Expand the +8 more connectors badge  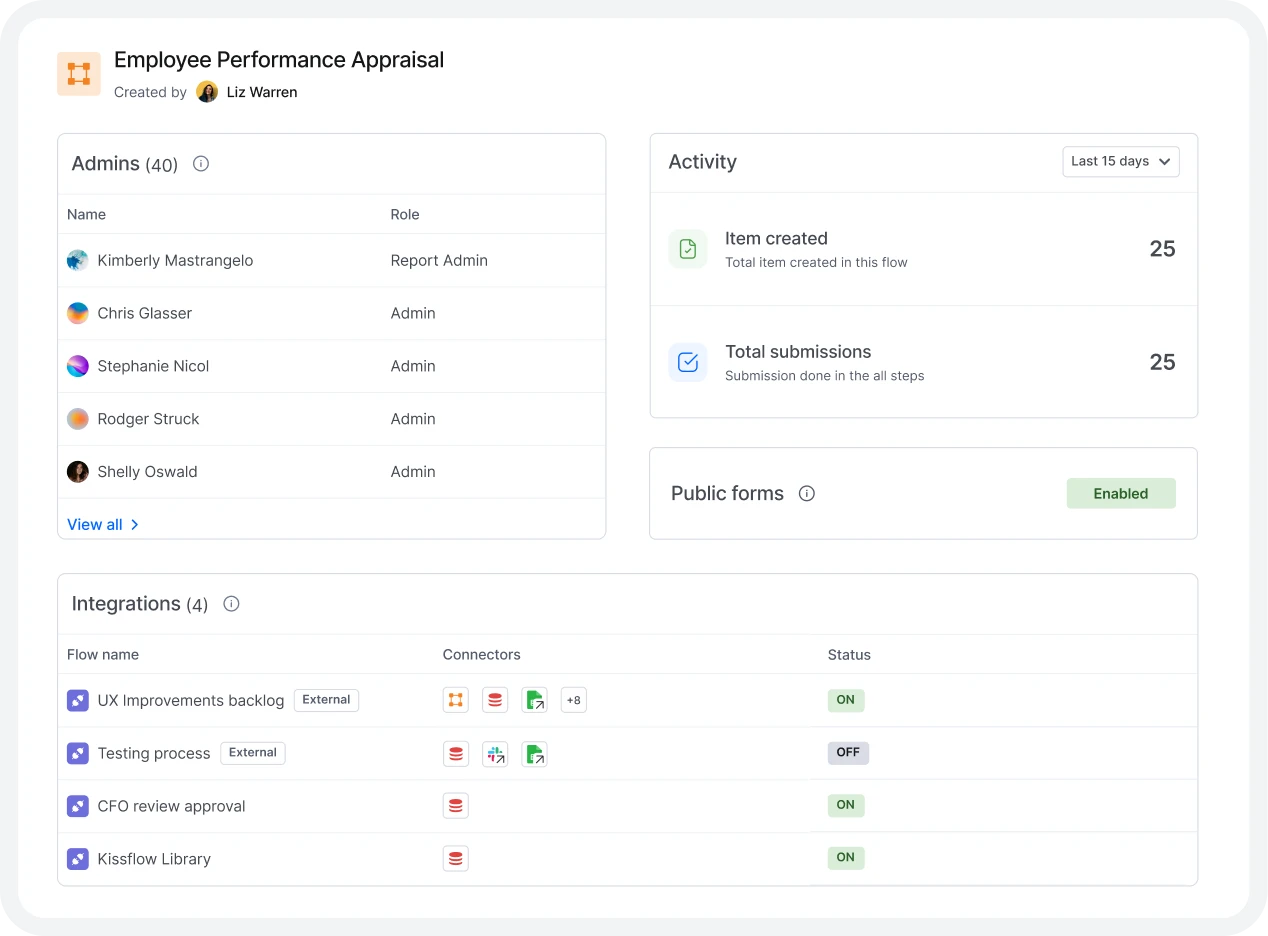click(x=574, y=700)
